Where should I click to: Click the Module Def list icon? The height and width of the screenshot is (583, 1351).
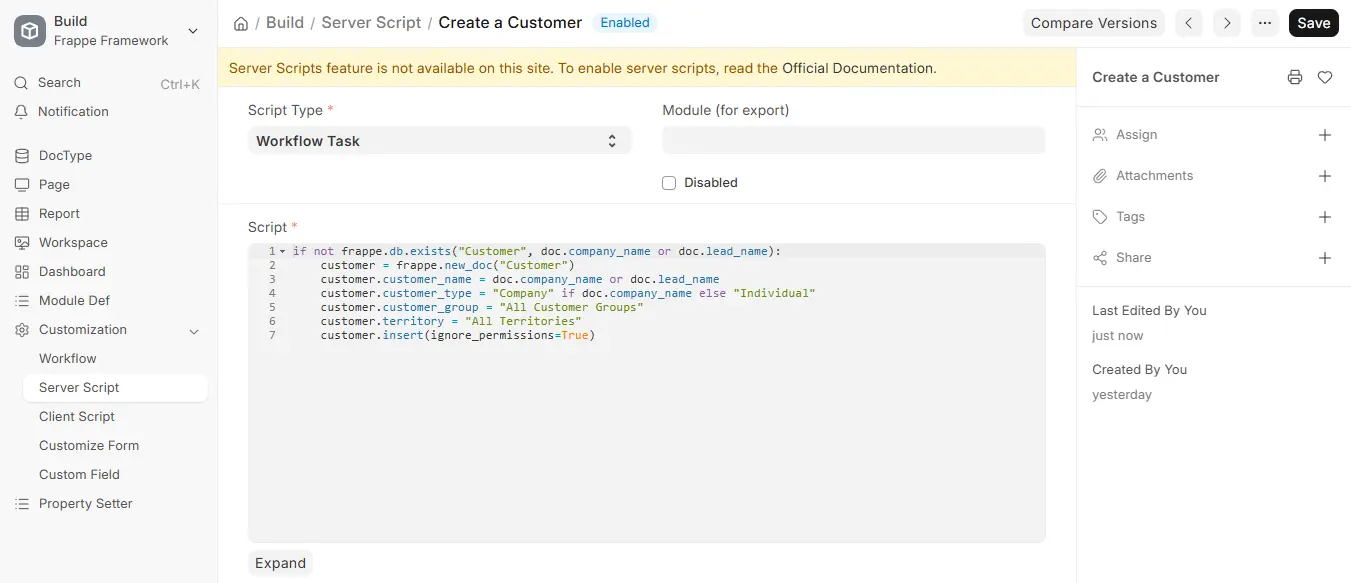pos(22,301)
